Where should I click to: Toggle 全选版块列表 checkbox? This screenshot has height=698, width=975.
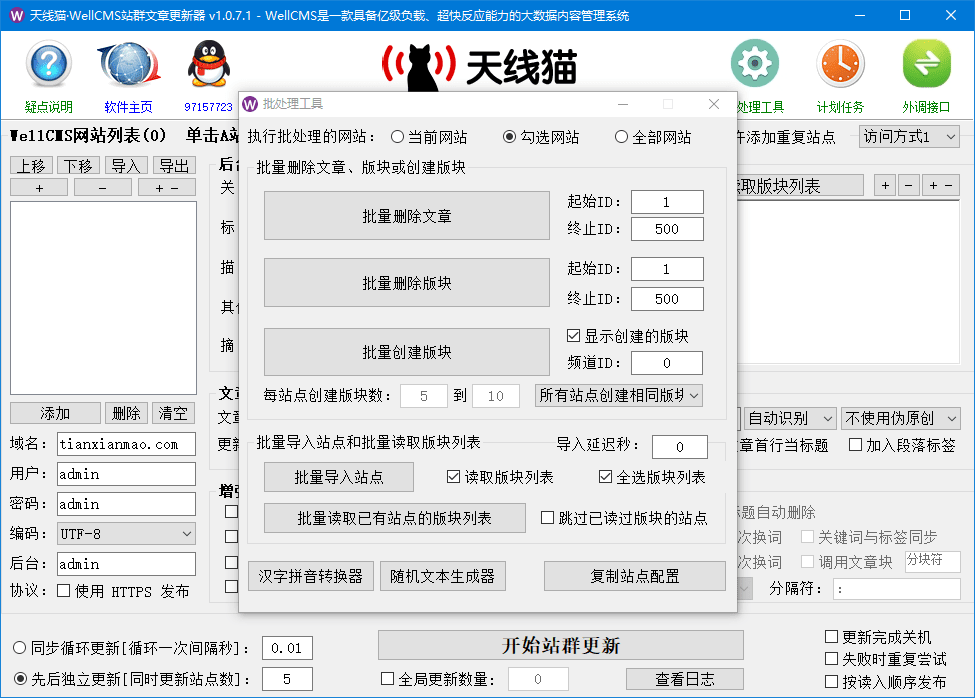(605, 477)
